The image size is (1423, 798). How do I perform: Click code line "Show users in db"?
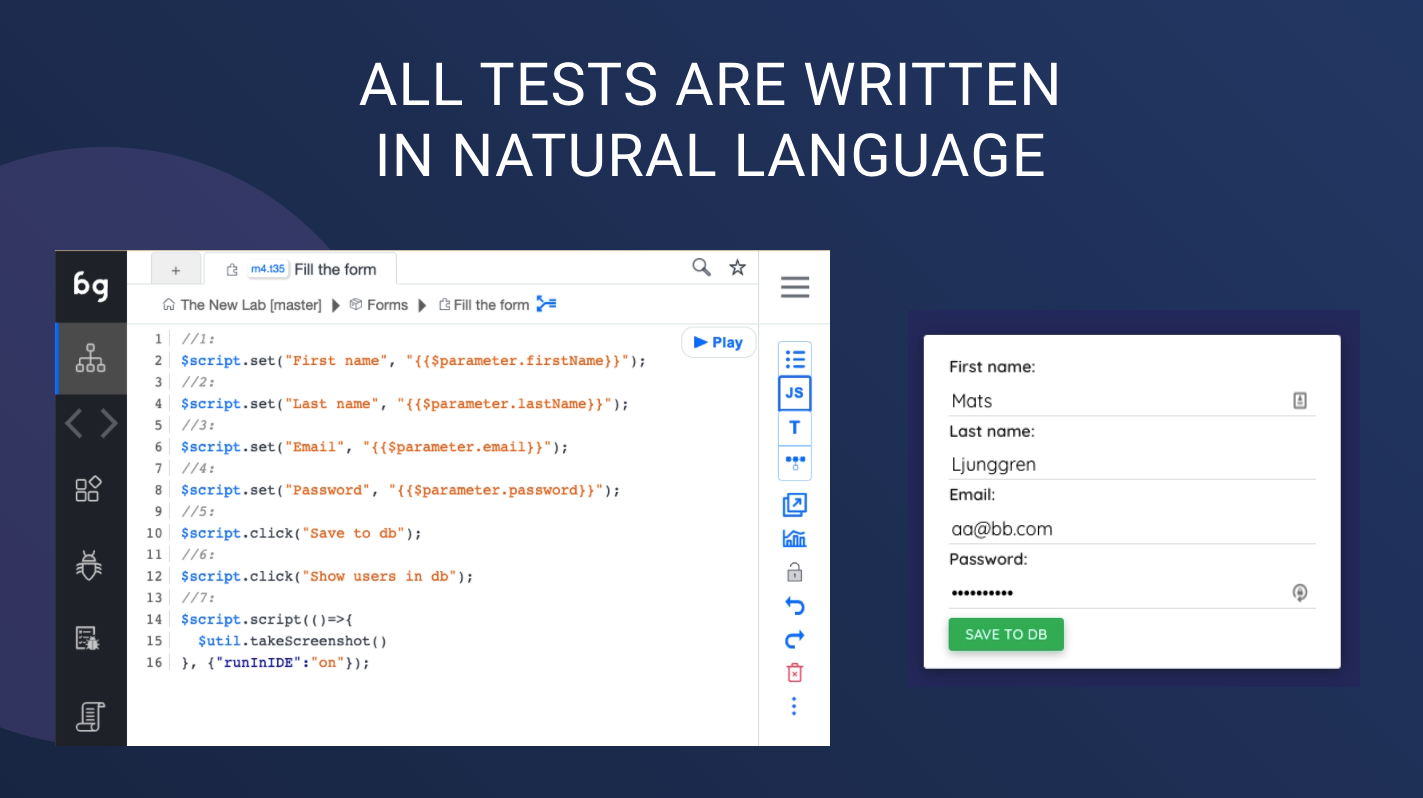click(327, 576)
